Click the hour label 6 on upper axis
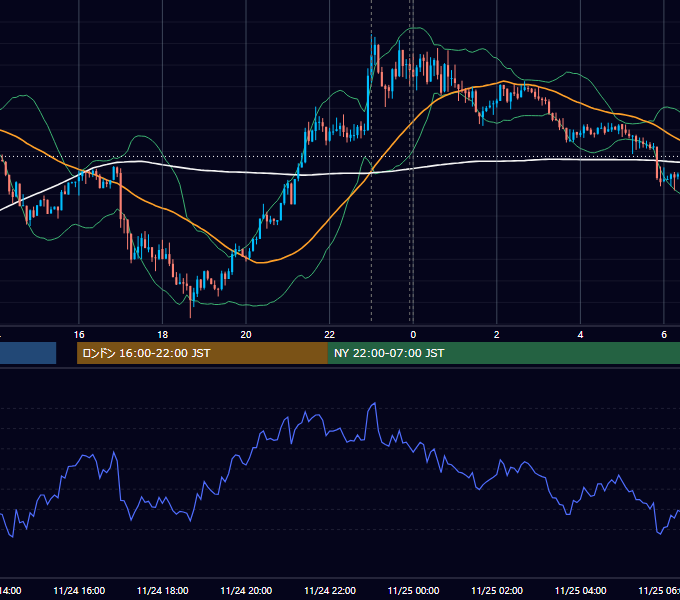 (664, 335)
